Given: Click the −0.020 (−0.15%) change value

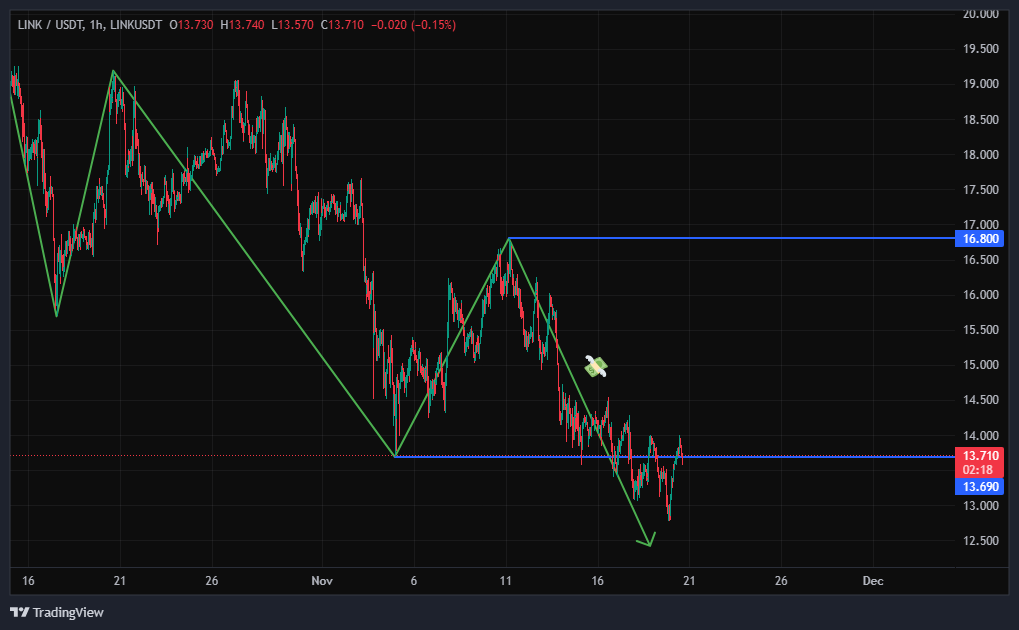Looking at the screenshot, I should [x=413, y=24].
